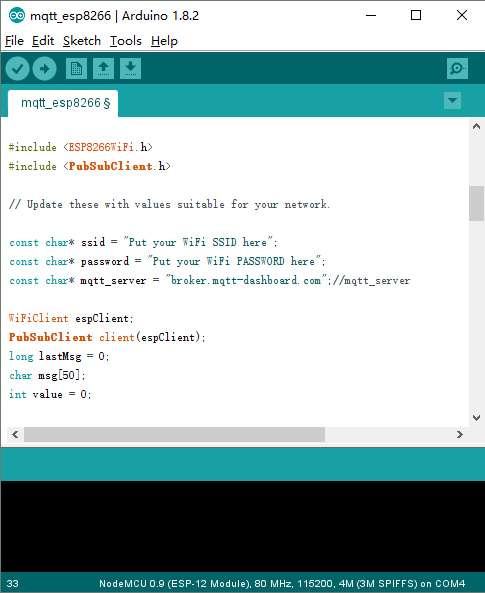Screen dimensions: 485x593
Task: Click the horizontal scrollbar right arrow
Action: pyautogui.click(x=460, y=435)
